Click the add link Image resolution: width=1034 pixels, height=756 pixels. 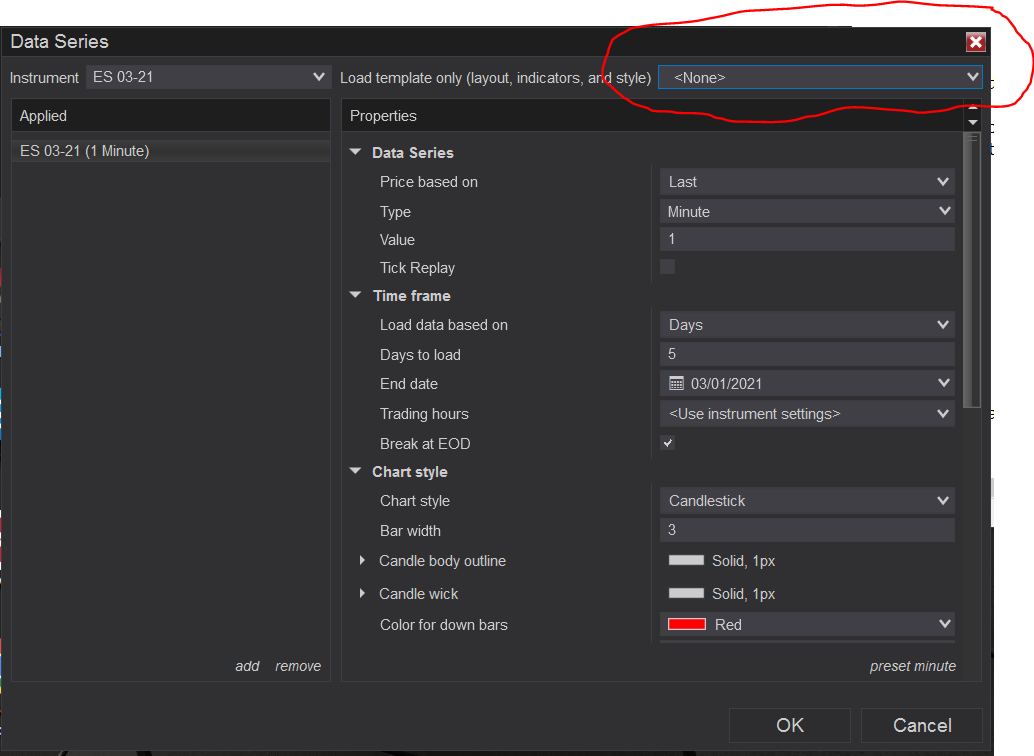247,666
